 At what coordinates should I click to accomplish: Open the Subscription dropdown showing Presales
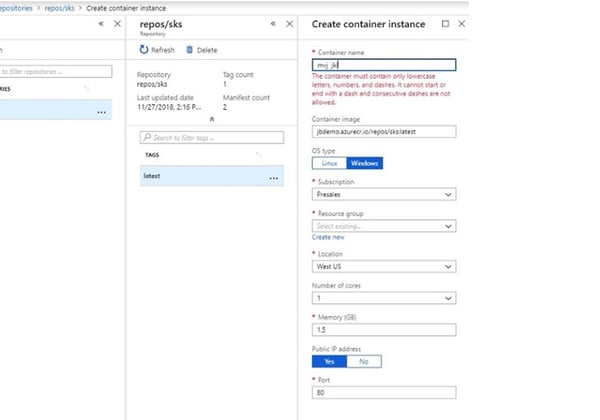(384, 194)
